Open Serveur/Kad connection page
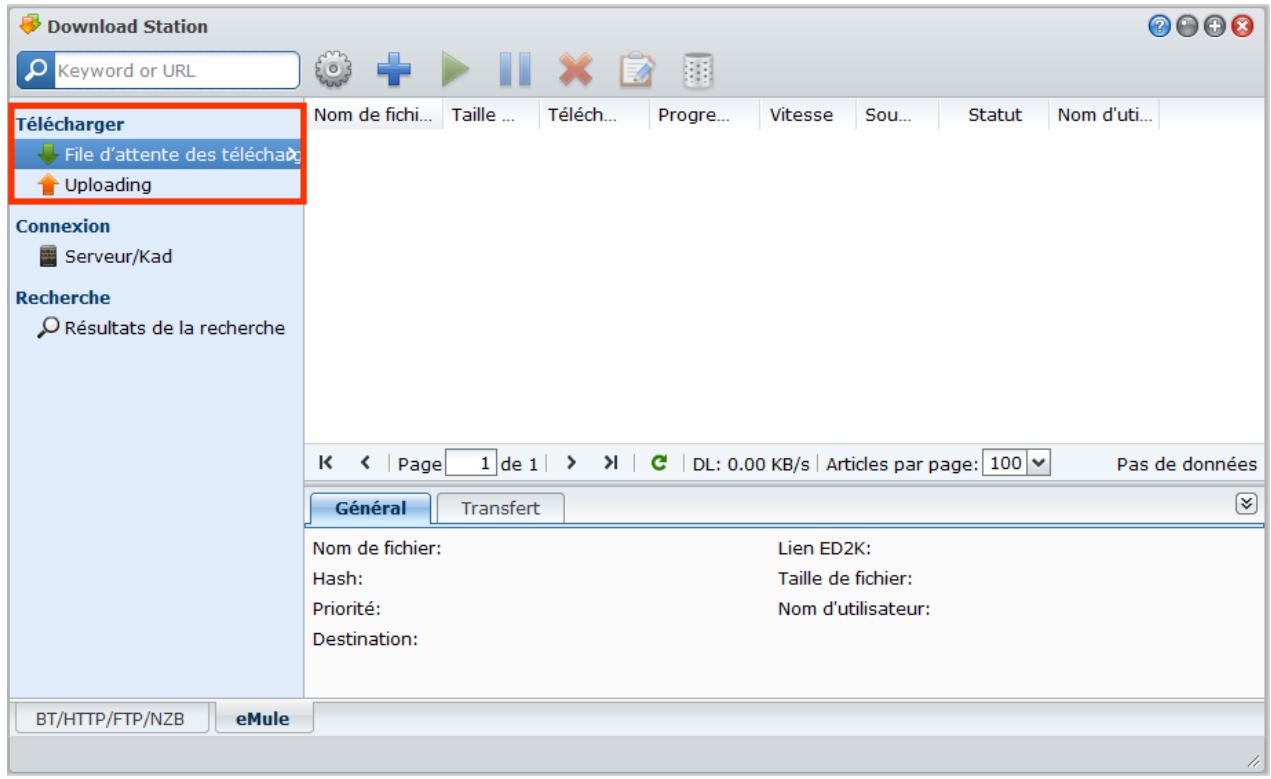 click(x=105, y=256)
